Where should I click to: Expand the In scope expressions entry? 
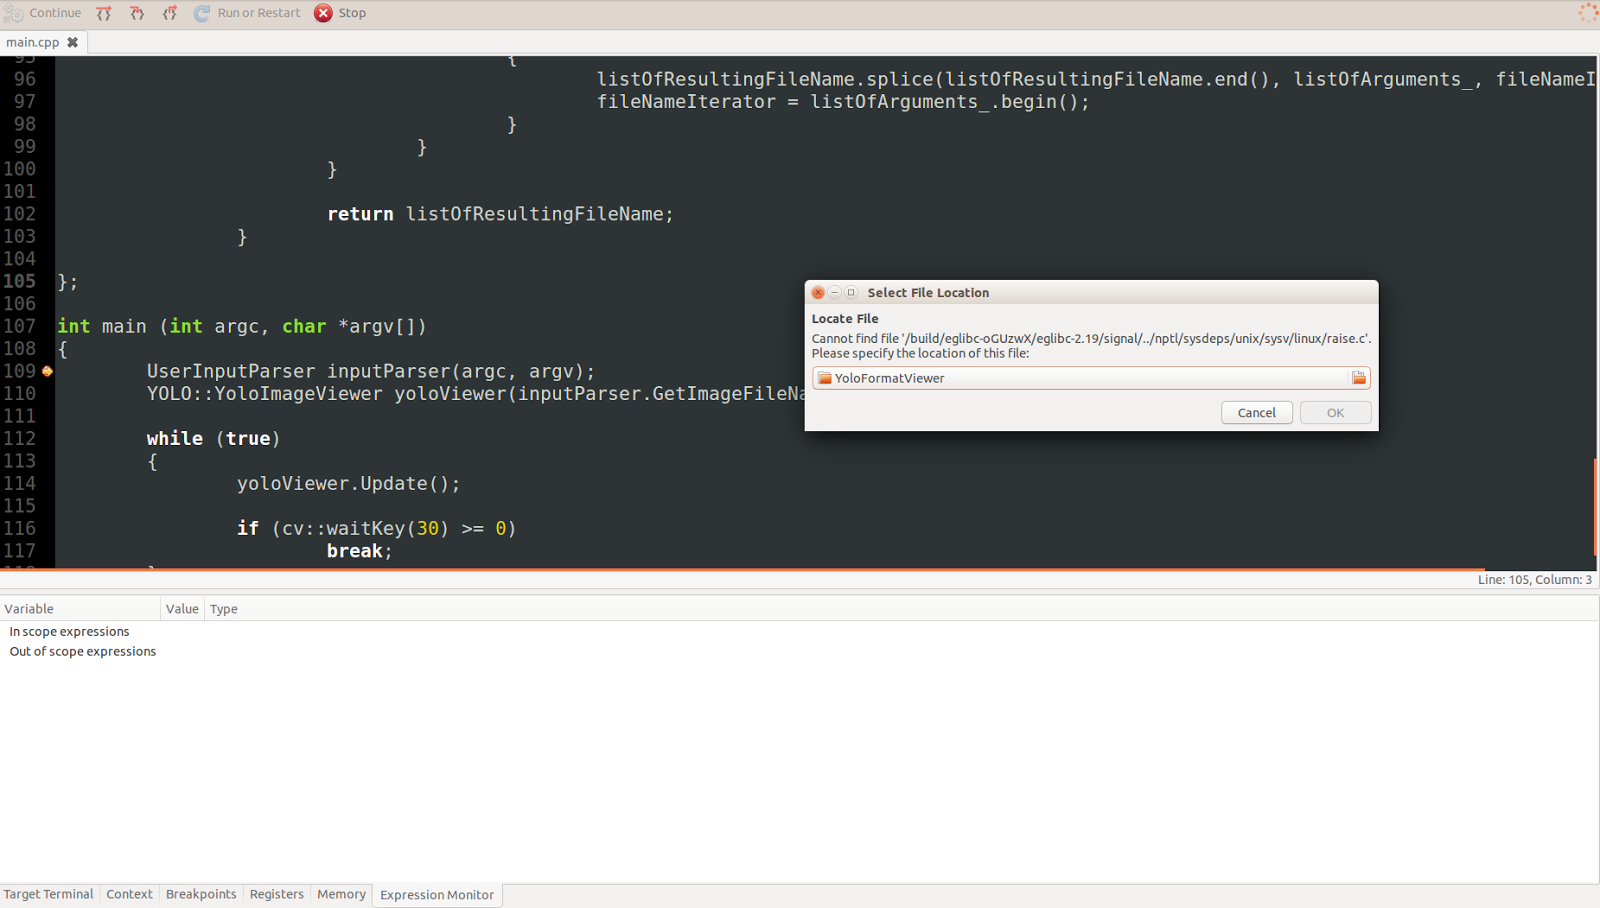click(x=68, y=631)
